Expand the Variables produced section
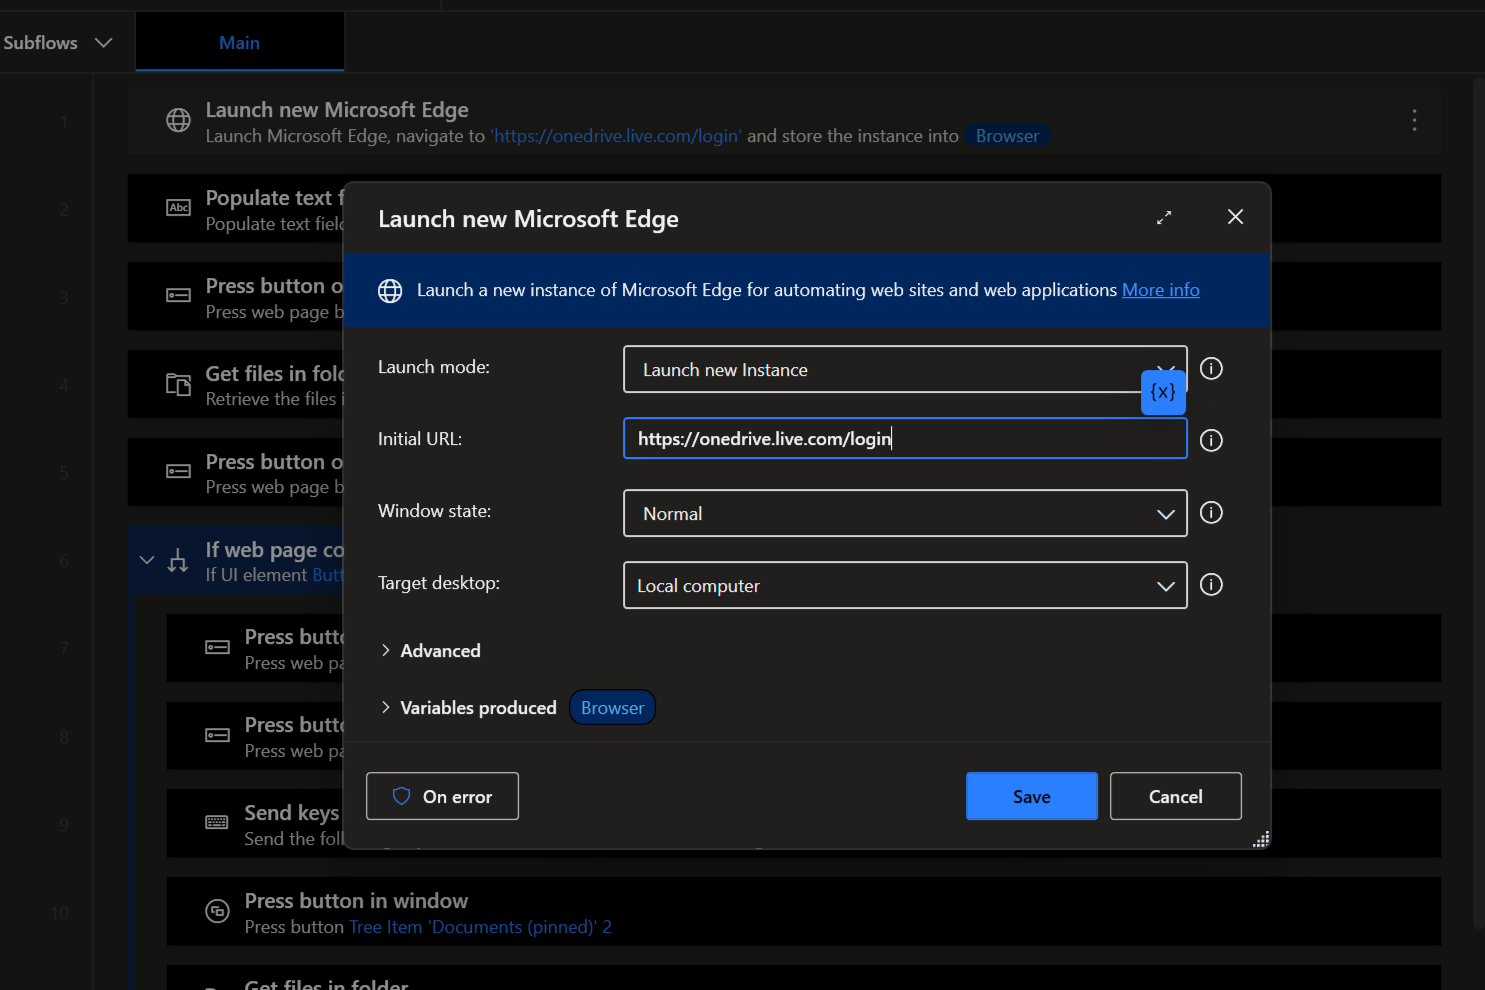This screenshot has width=1485, height=990. (468, 708)
